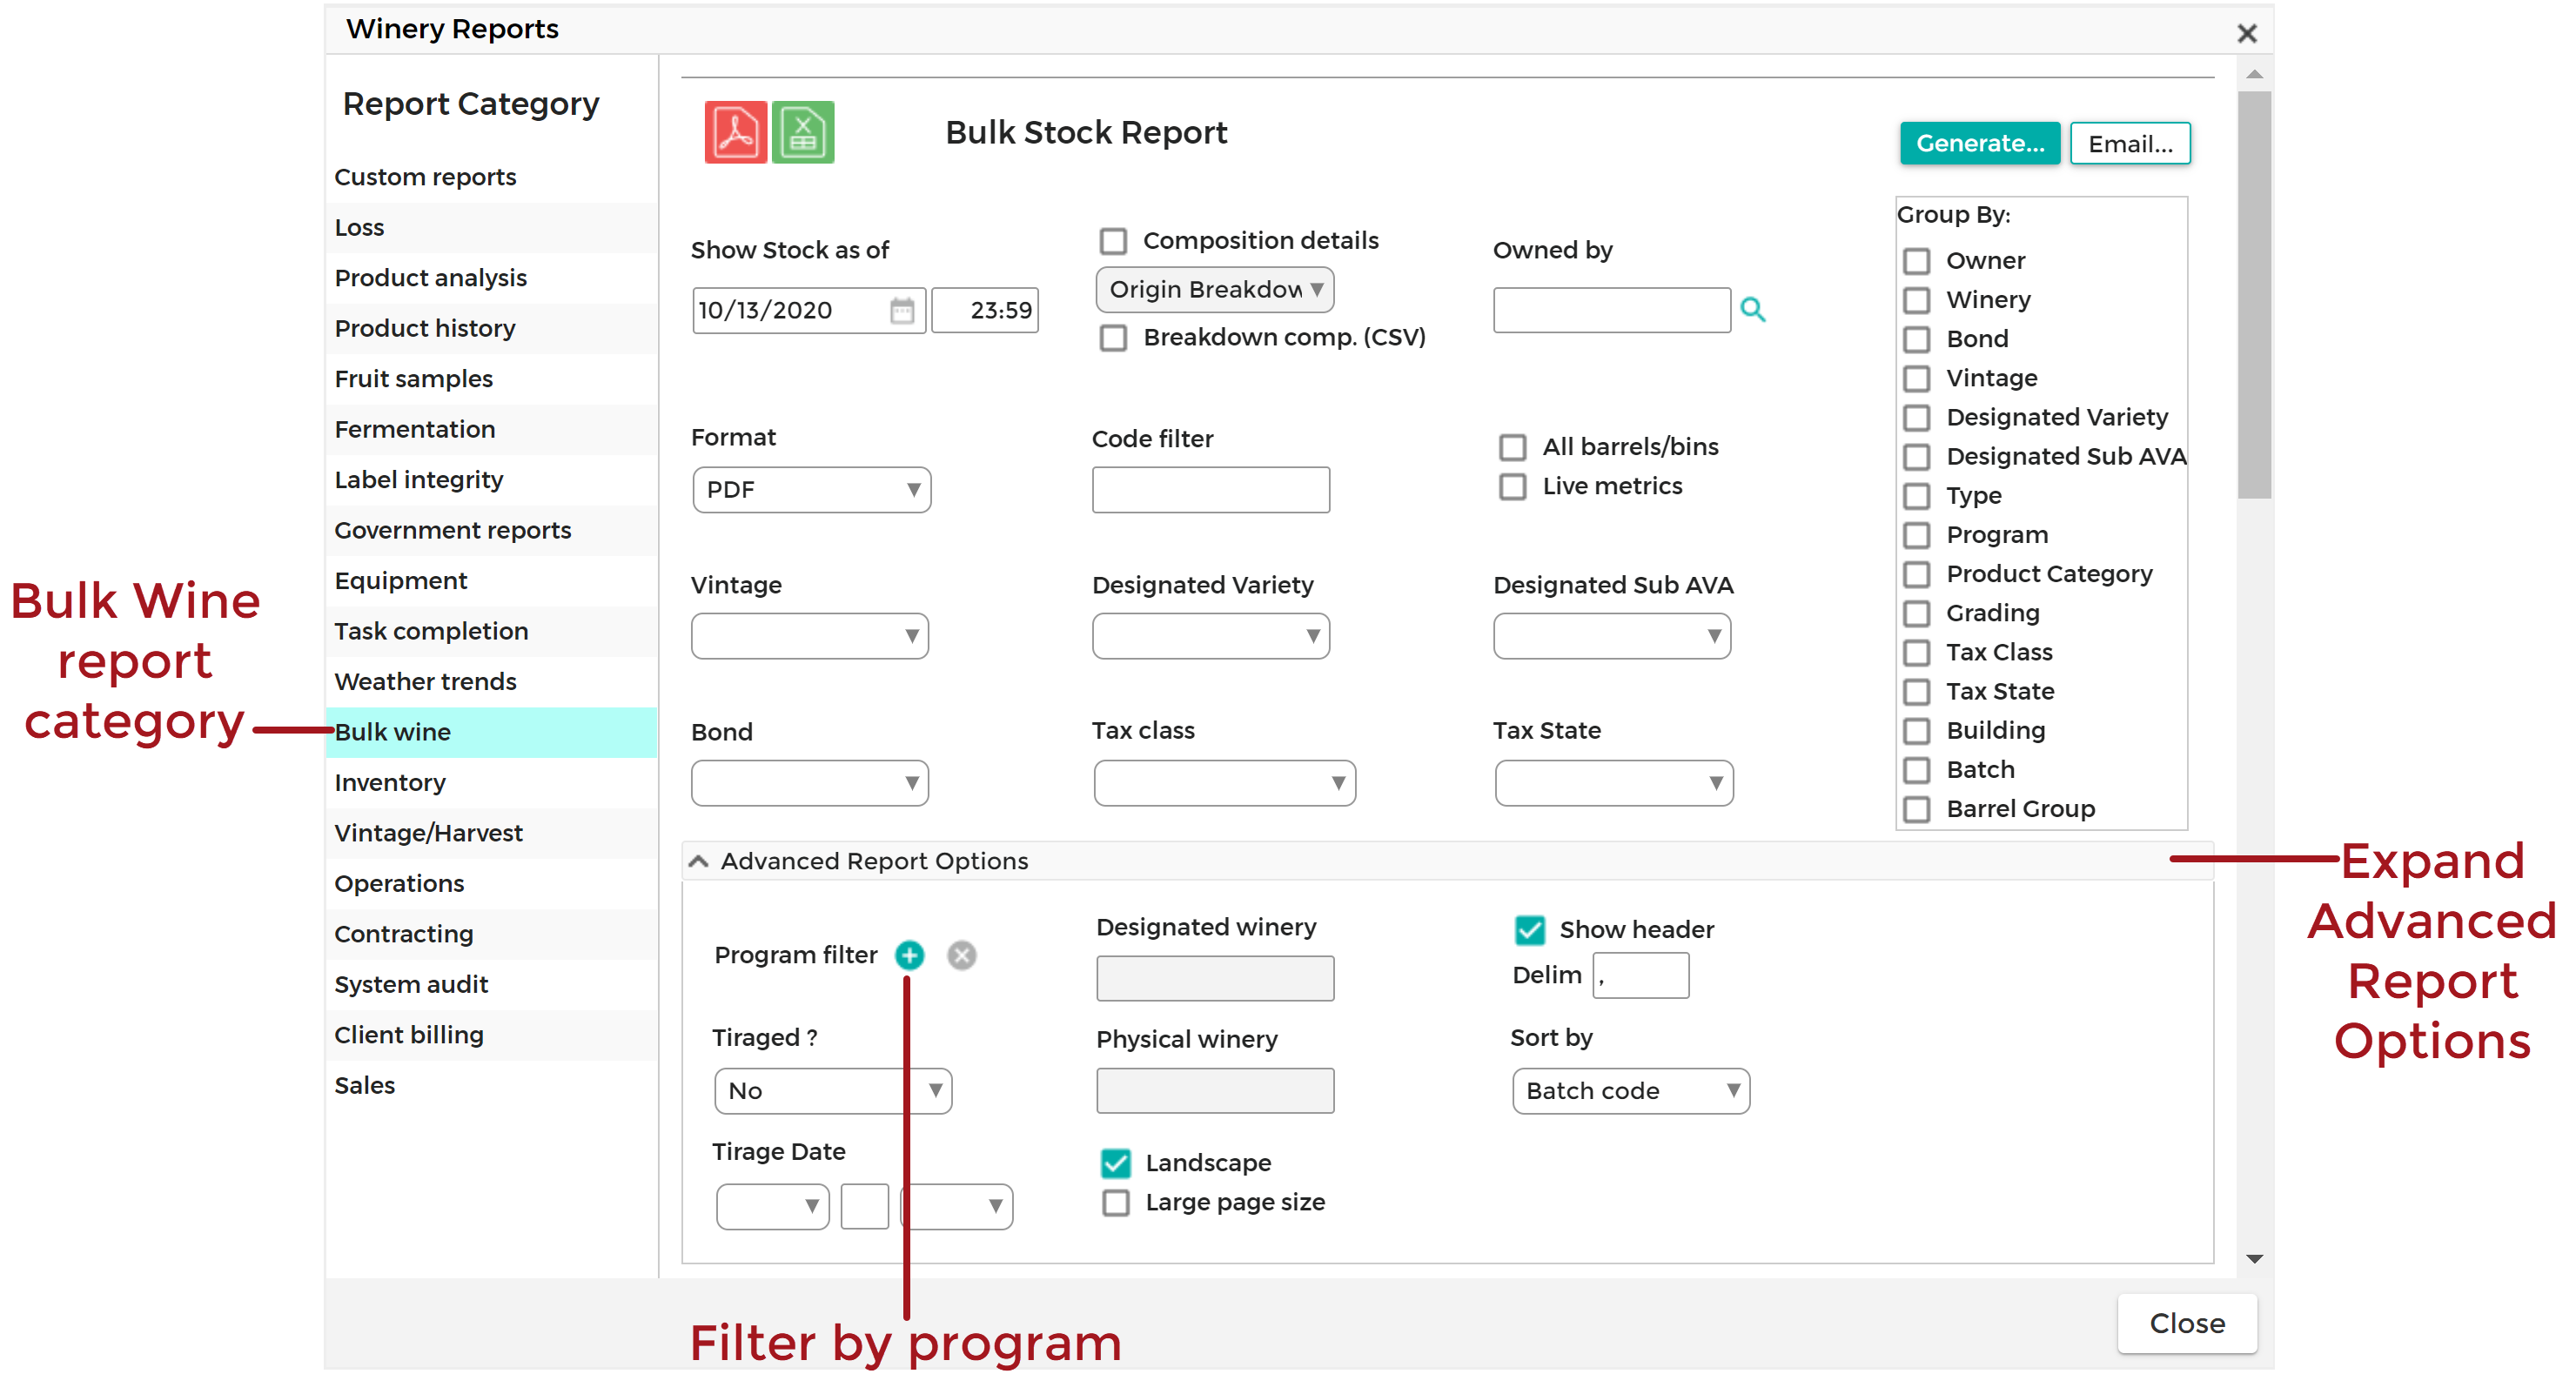Clear program filter with the grey X icon
The width and height of the screenshot is (2576, 1394).
click(962, 955)
